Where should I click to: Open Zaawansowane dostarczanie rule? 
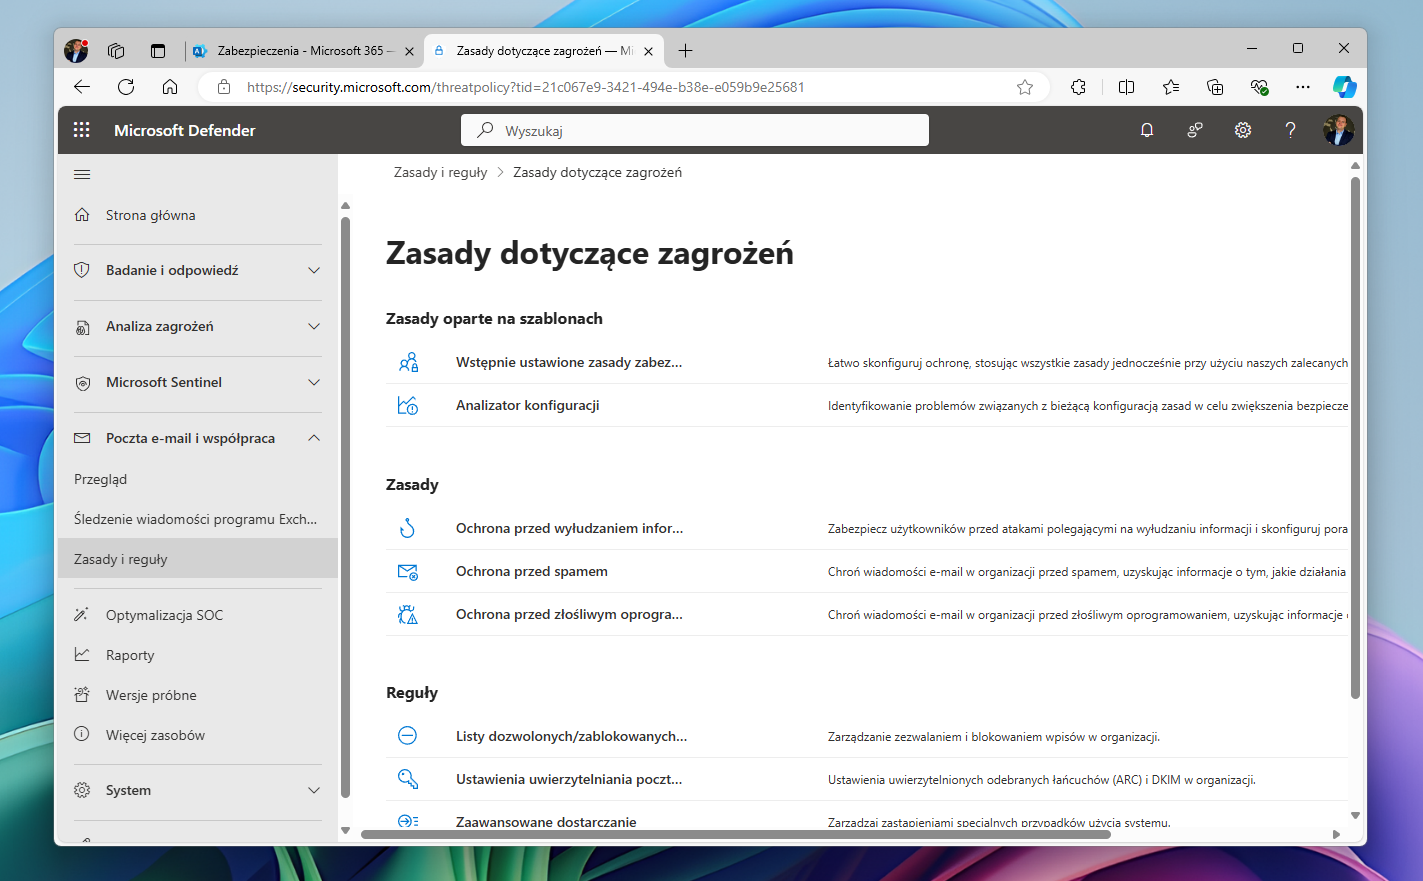[546, 822]
